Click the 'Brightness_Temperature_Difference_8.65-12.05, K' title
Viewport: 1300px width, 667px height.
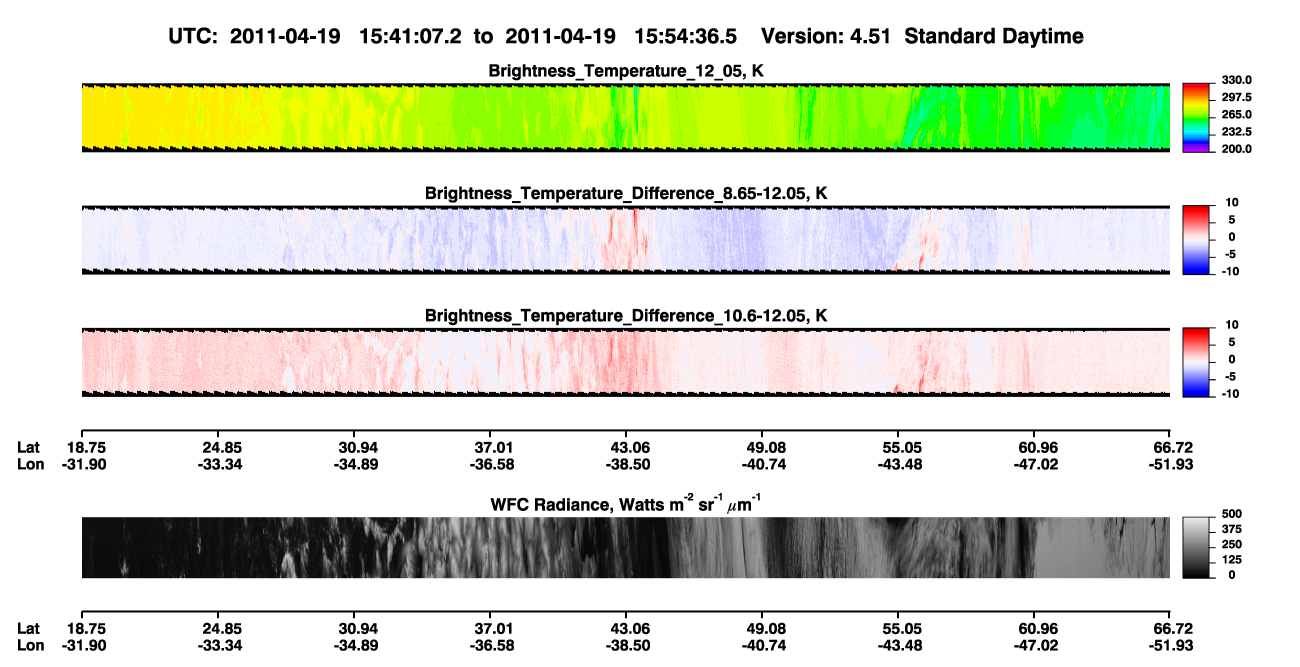coord(626,193)
